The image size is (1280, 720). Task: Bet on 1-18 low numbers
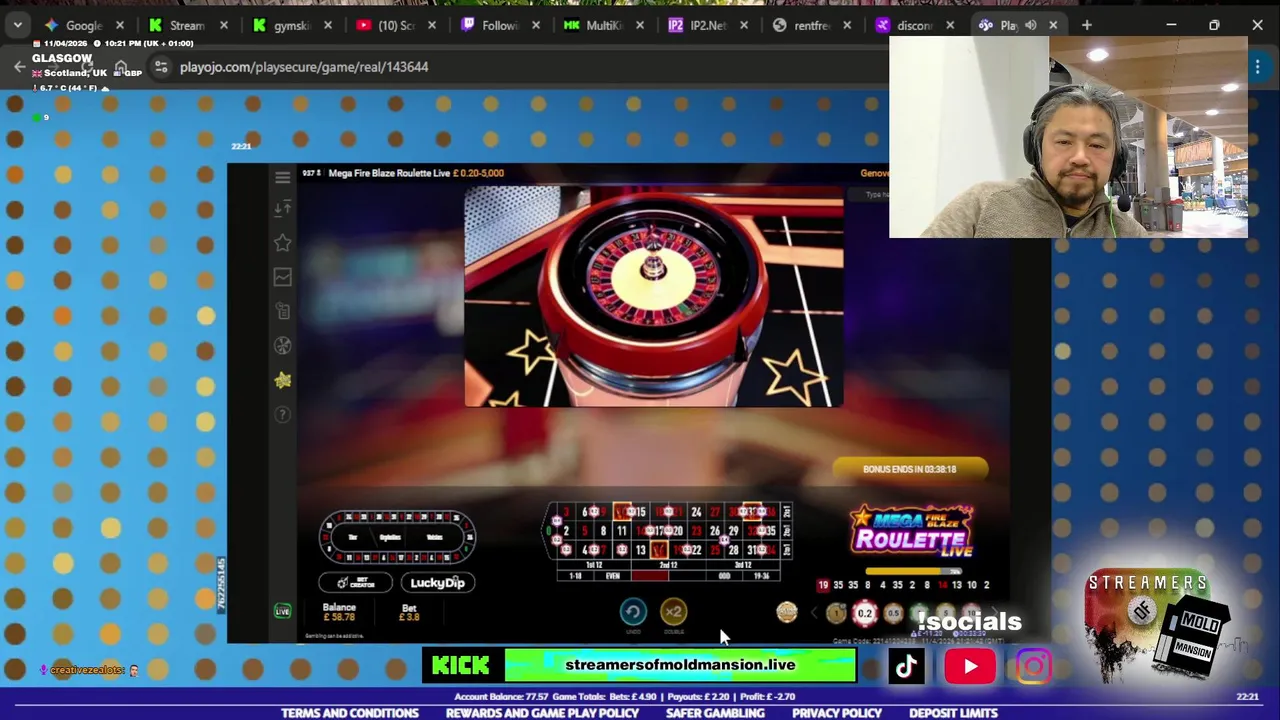point(575,576)
